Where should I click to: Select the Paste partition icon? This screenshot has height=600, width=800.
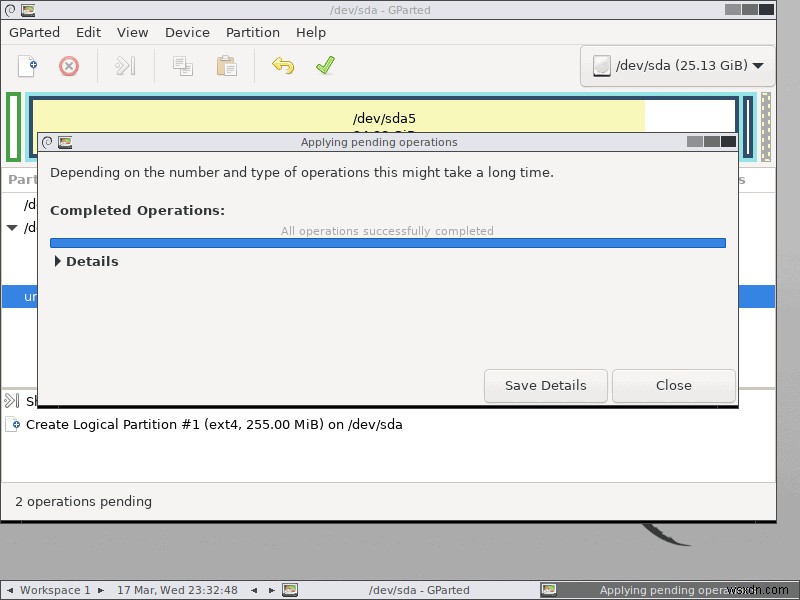[x=225, y=66]
